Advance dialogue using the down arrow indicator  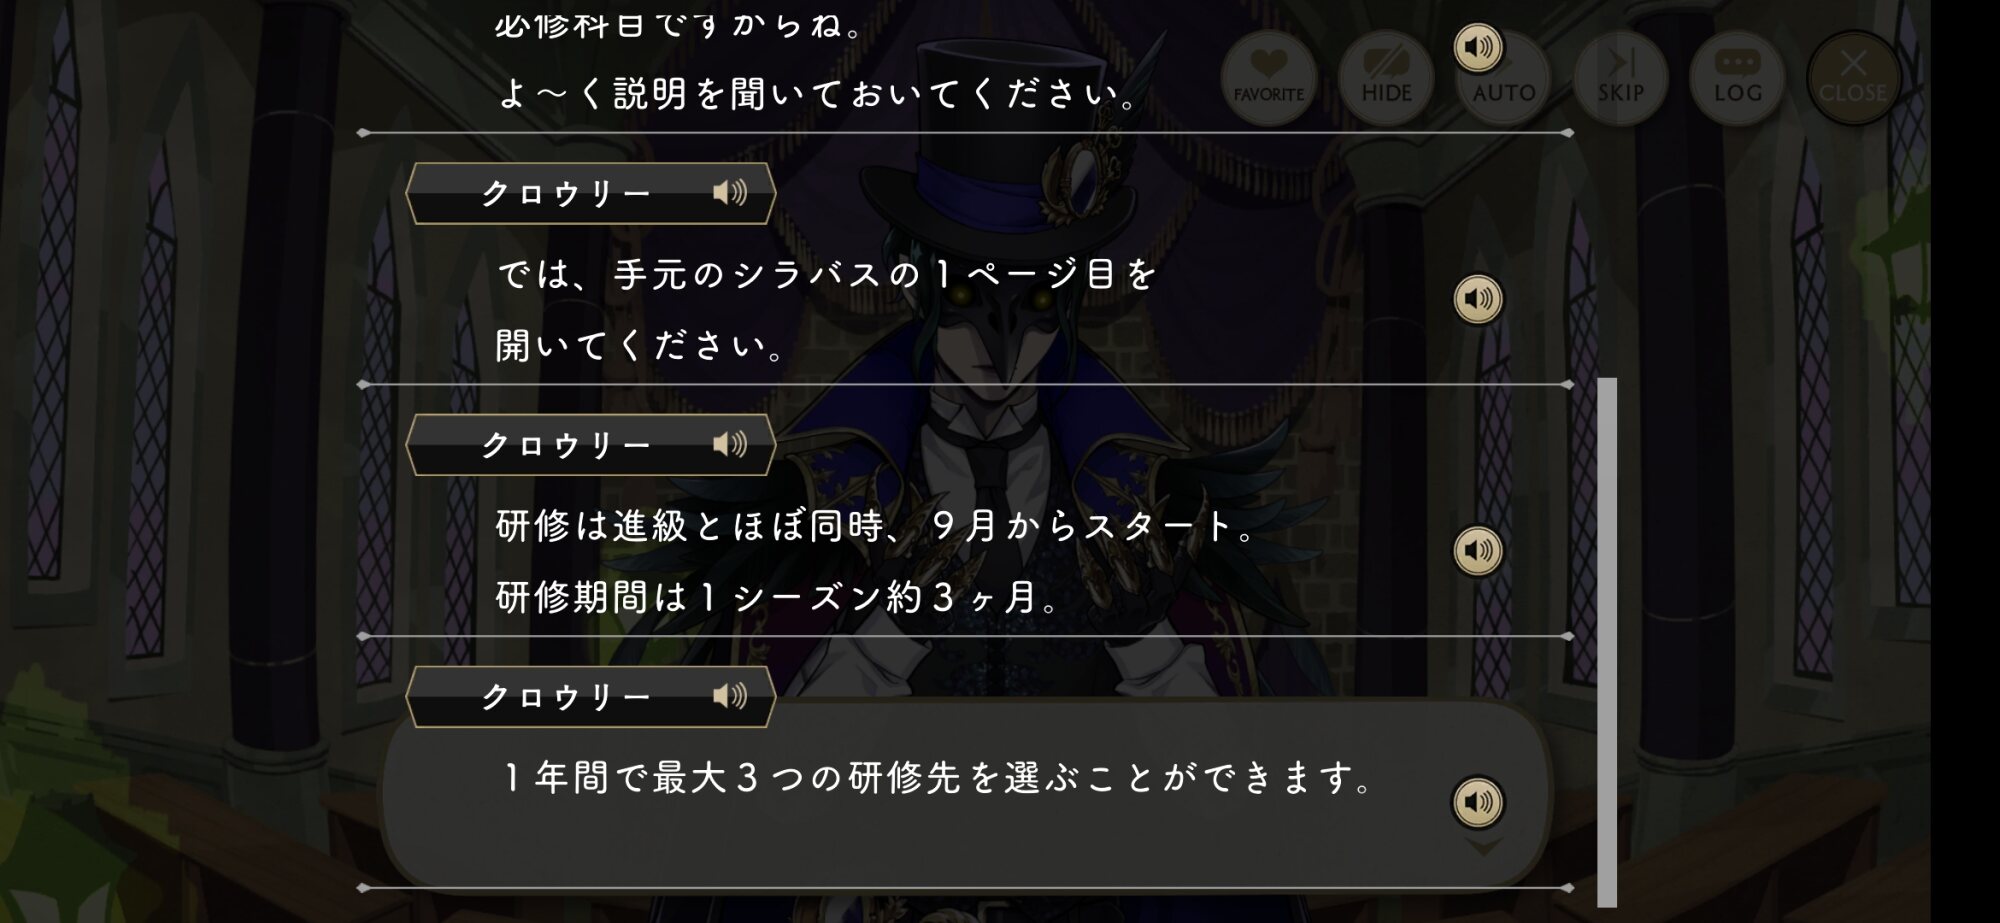coord(1483,847)
